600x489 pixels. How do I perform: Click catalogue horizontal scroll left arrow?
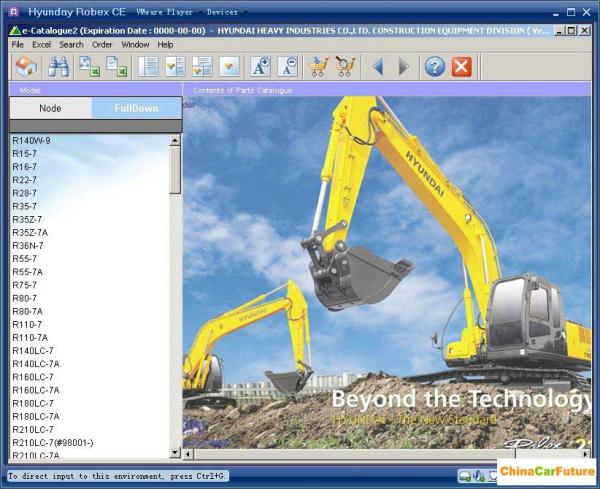tap(188, 454)
